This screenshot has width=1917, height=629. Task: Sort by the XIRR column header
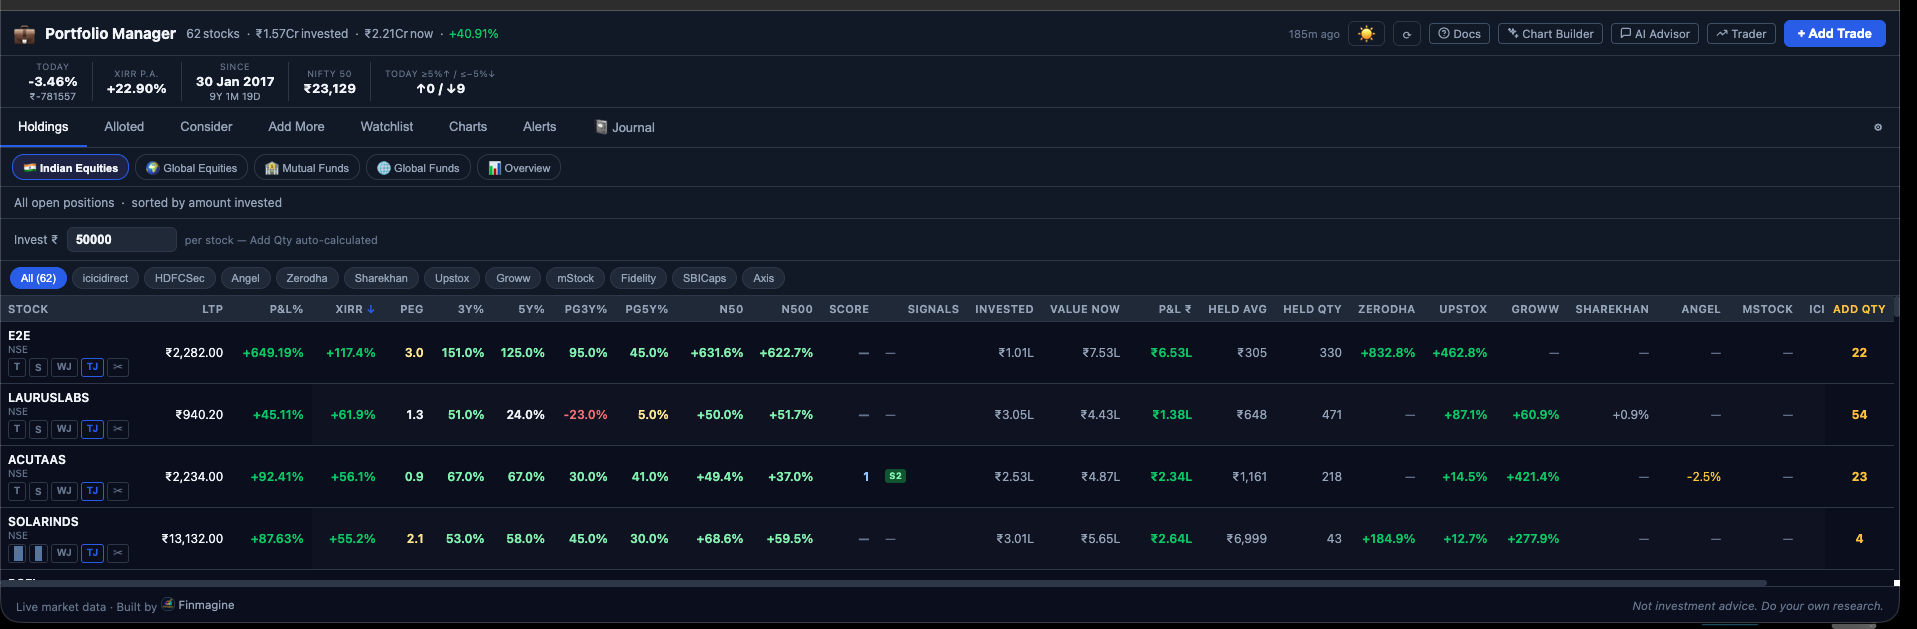point(355,309)
